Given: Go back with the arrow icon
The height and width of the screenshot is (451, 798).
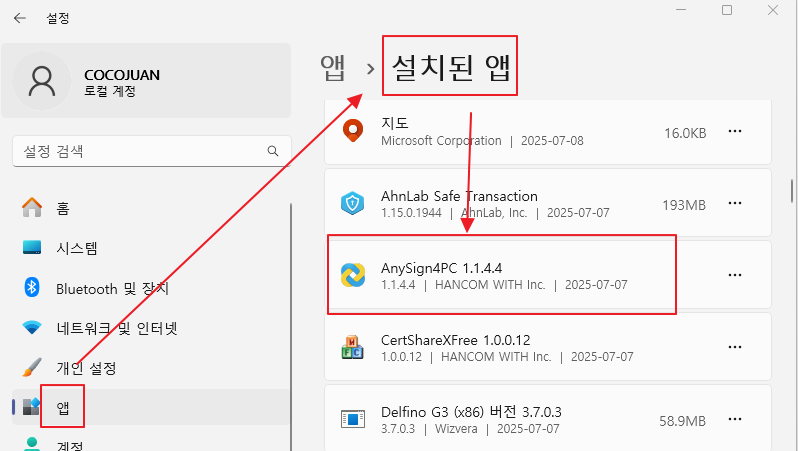Looking at the screenshot, I should pos(20,18).
